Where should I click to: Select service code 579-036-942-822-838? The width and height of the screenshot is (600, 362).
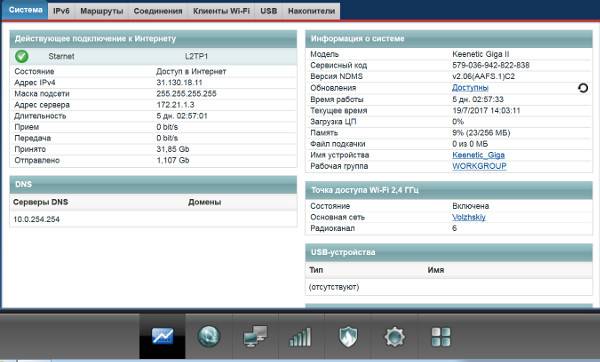491,65
